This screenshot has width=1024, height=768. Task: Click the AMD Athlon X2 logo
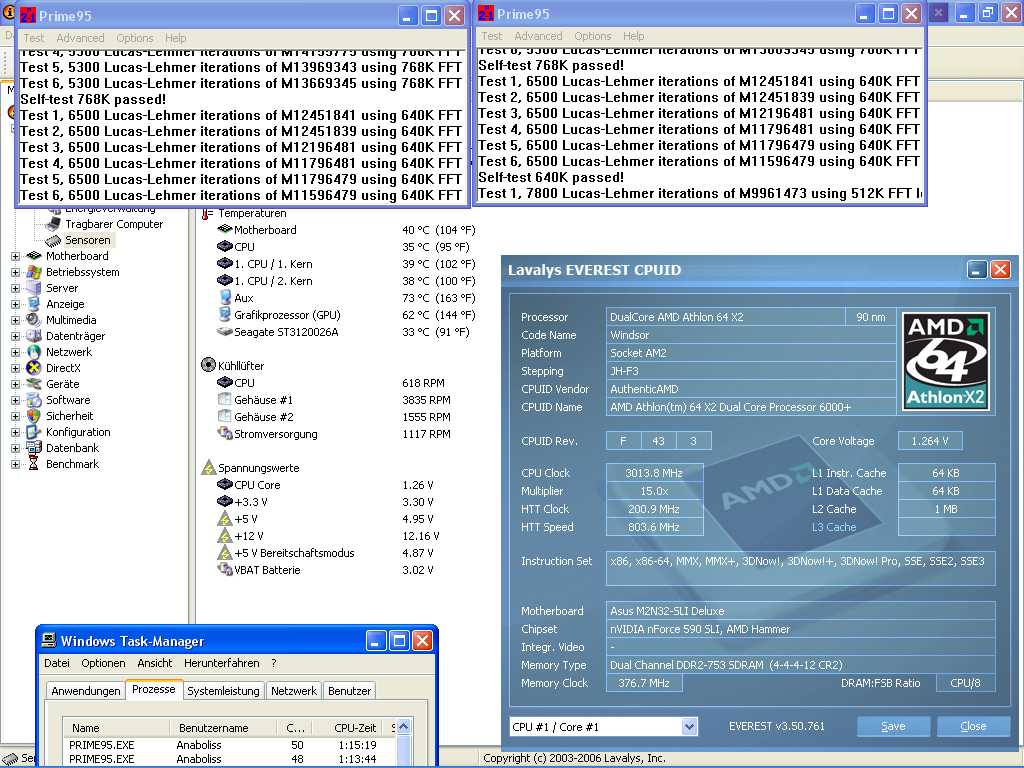coord(946,361)
